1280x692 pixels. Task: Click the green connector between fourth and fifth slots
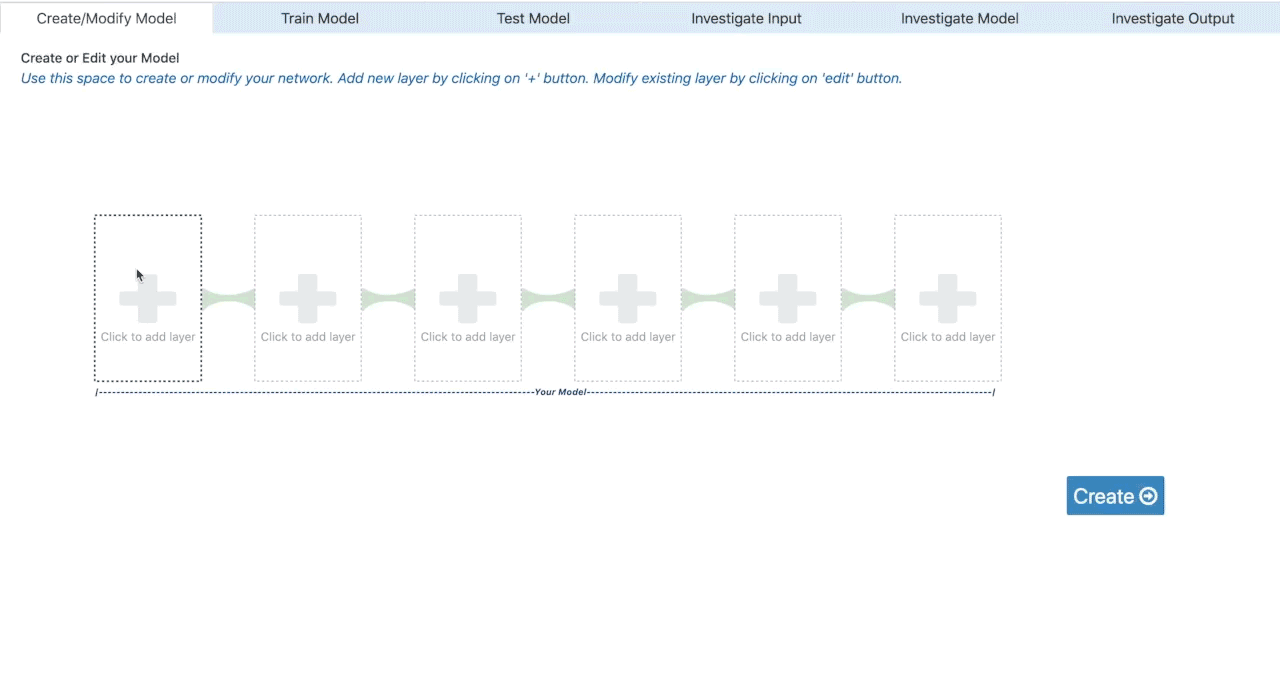tap(708, 299)
